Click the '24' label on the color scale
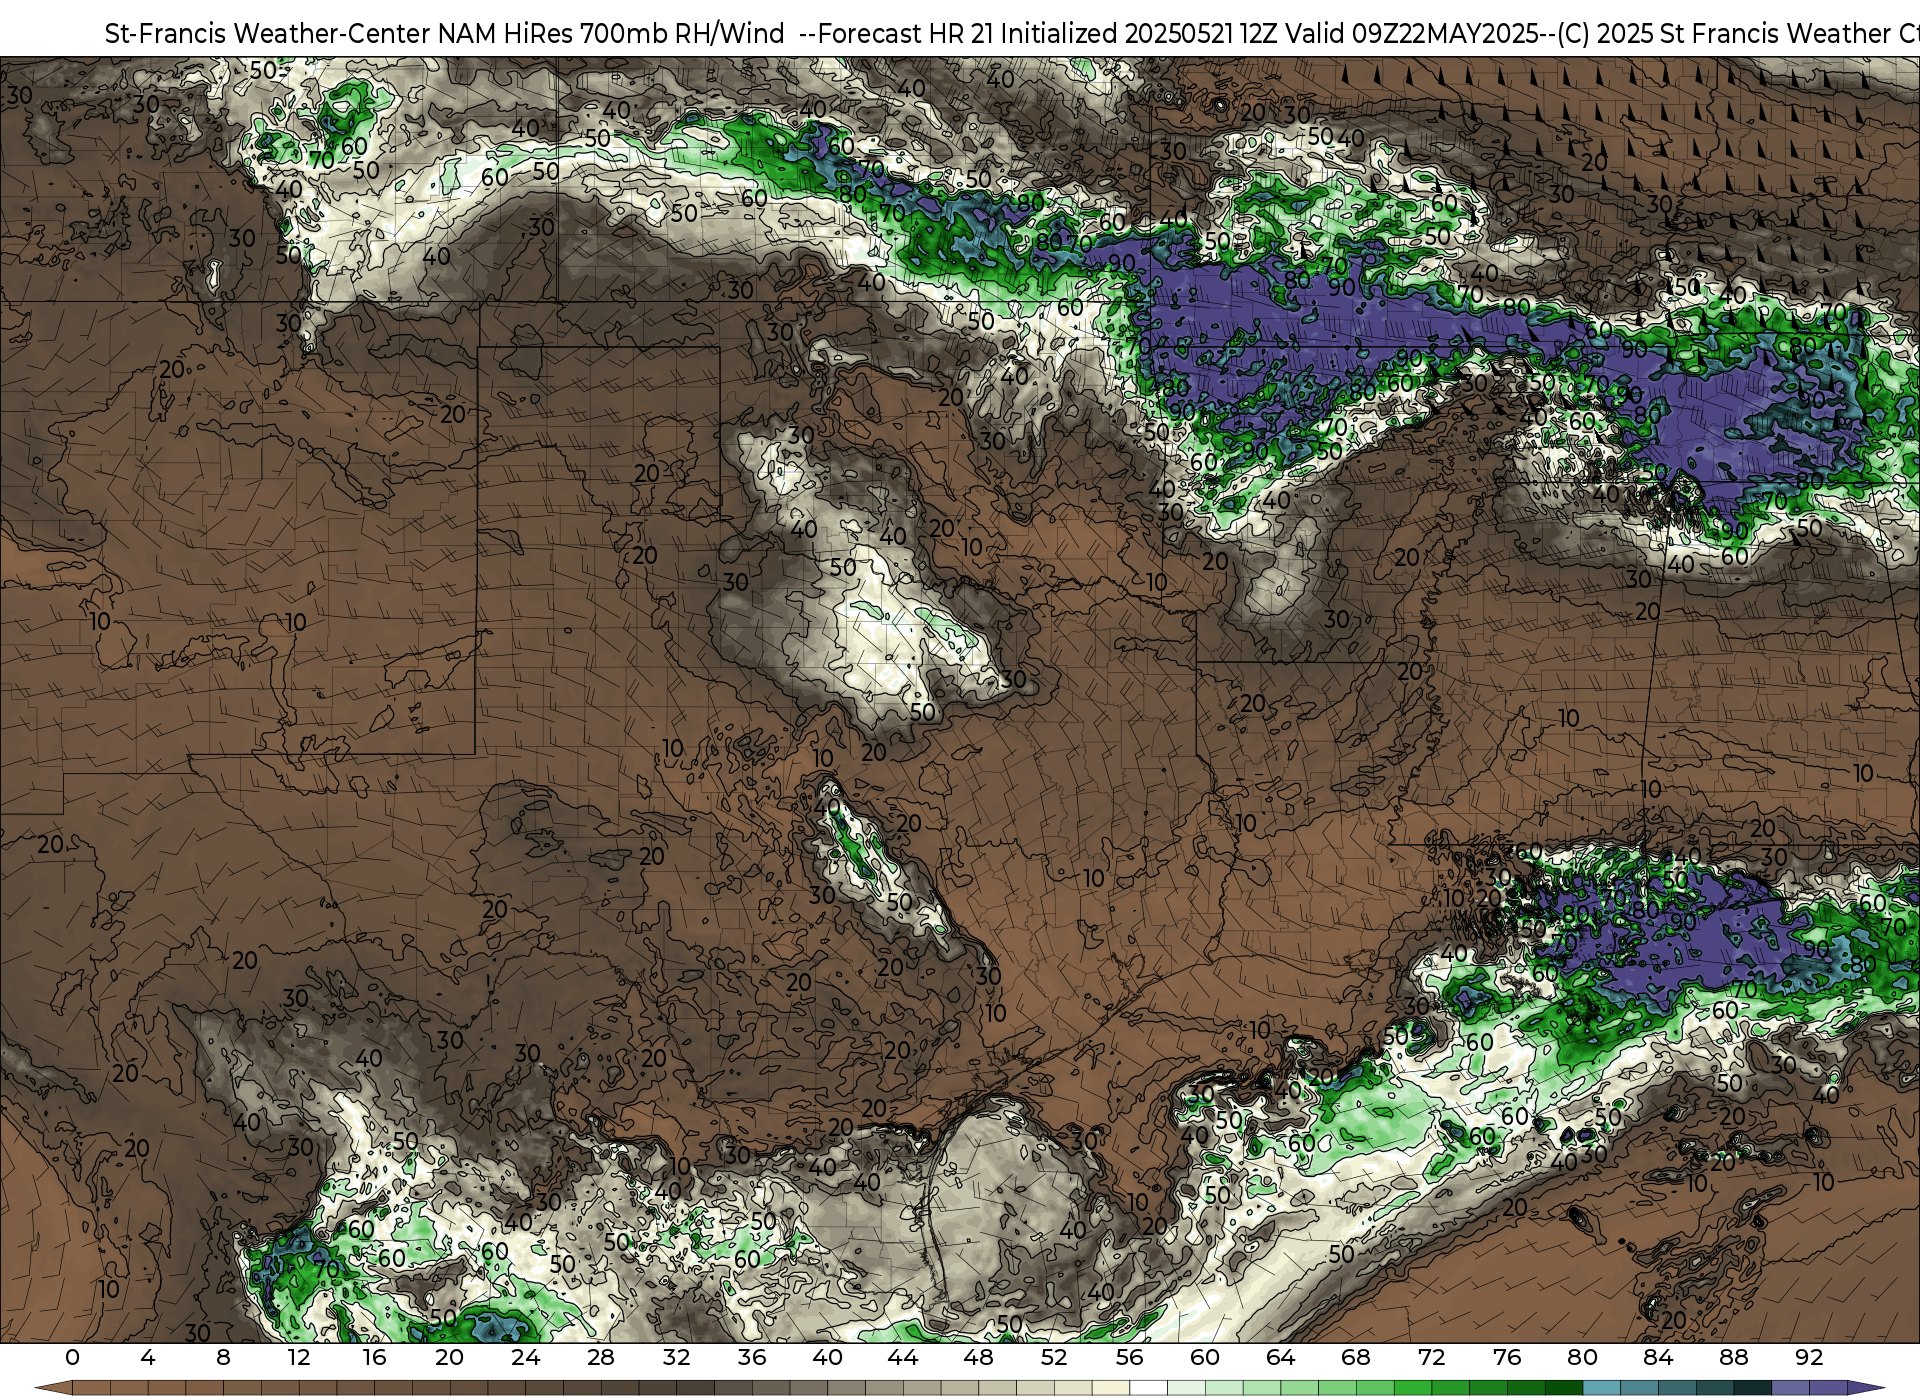 (525, 1357)
